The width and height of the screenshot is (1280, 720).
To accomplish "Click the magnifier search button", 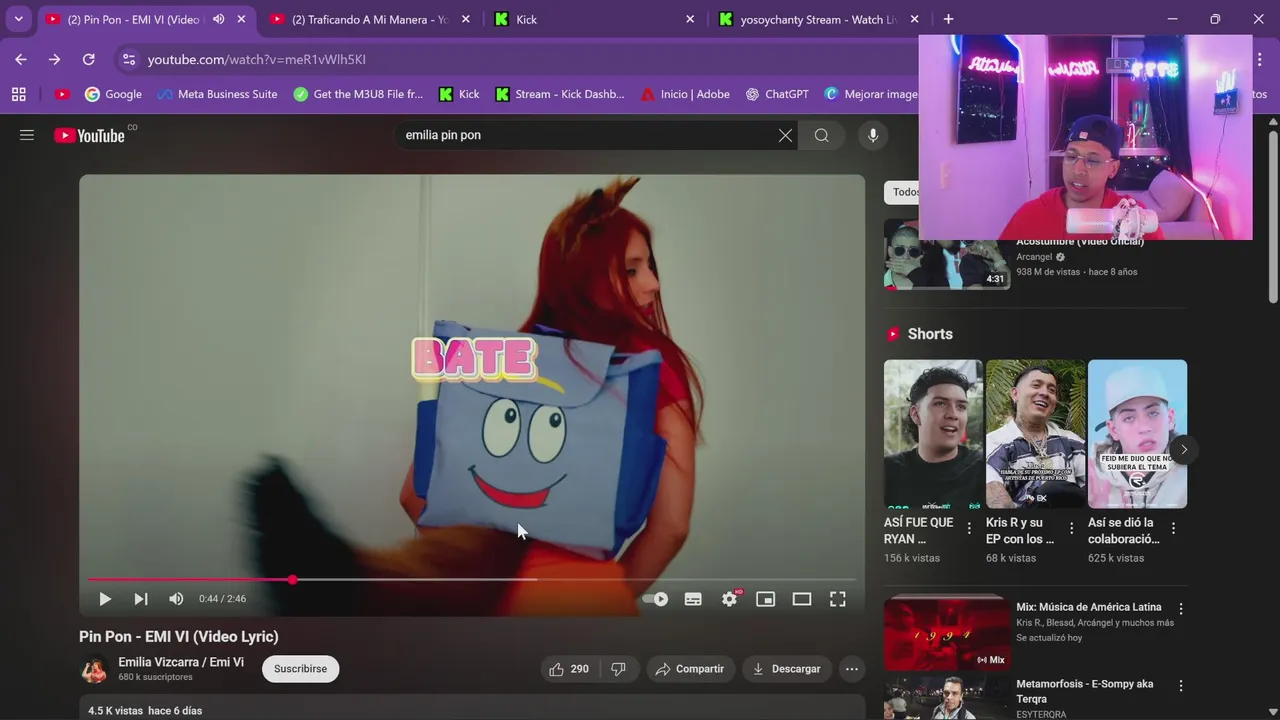I will tap(821, 135).
